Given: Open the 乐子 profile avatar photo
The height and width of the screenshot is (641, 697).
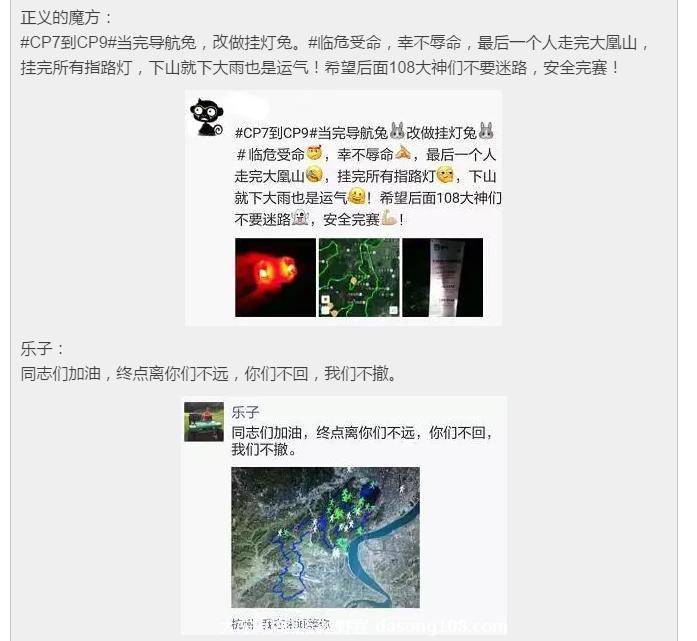Looking at the screenshot, I should pos(204,422).
